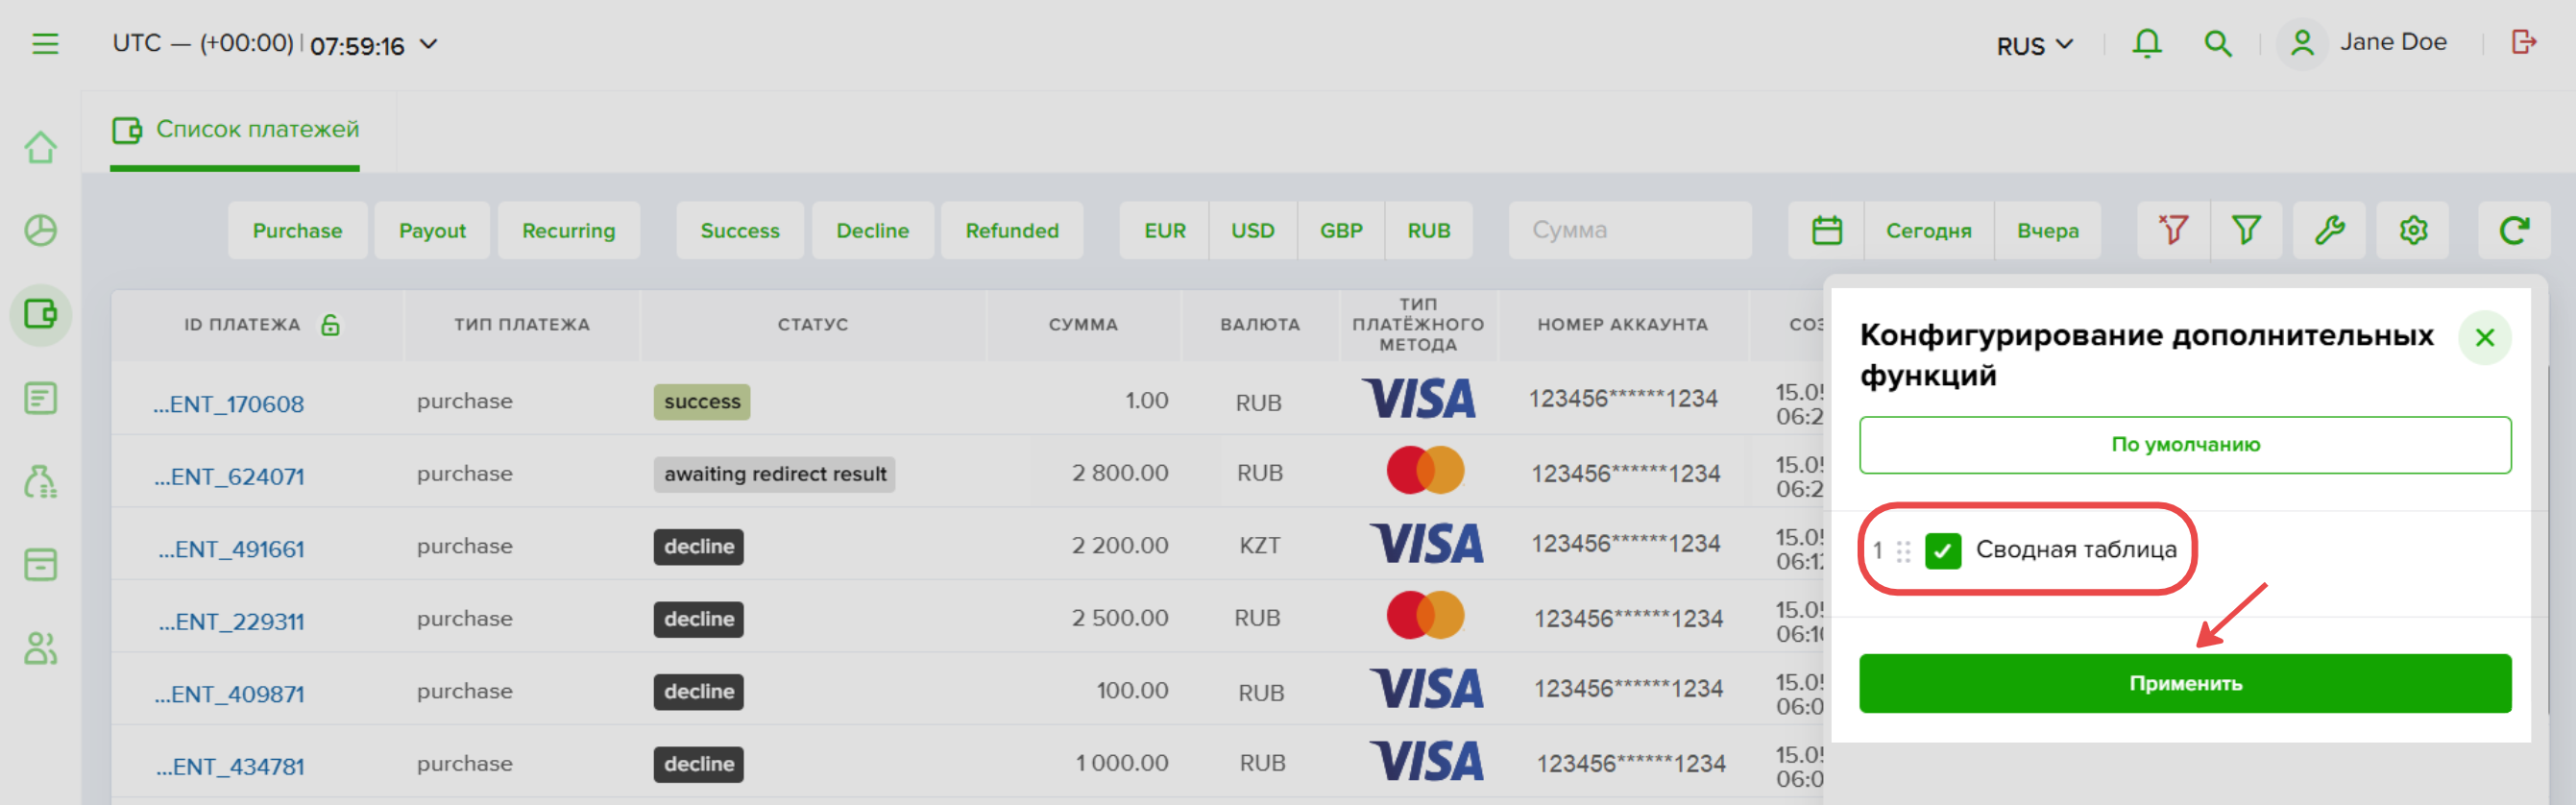Select the payments wallet sidebar icon
The image size is (2576, 805).
coord(41,314)
